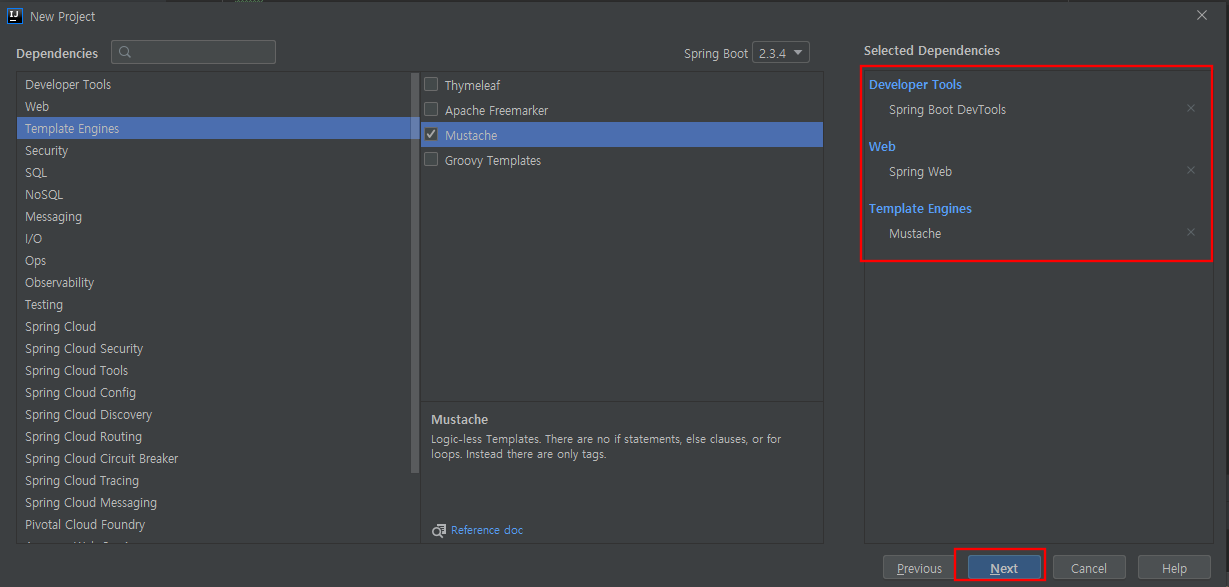This screenshot has width=1229, height=587.
Task: Select the Security category
Action: [x=215, y=150]
